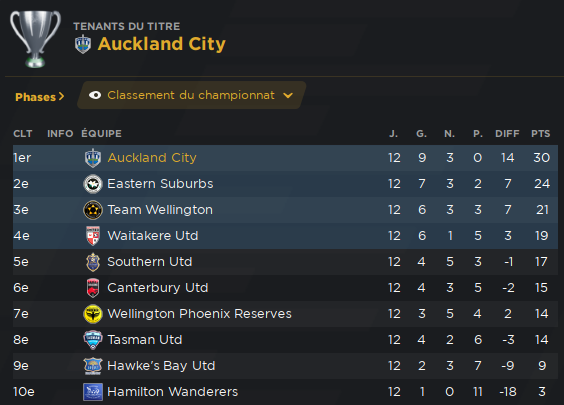Click the Wellington Phoenix Reserves yellow badge
Screen dimensions: 564x405
93,314
